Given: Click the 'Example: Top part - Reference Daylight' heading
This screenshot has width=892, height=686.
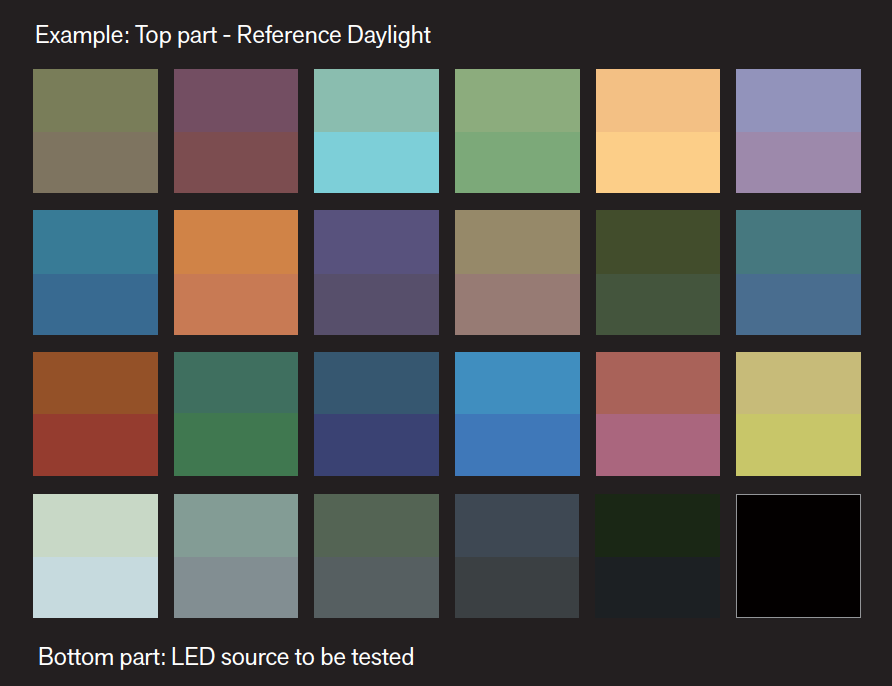Looking at the screenshot, I should click(233, 35).
